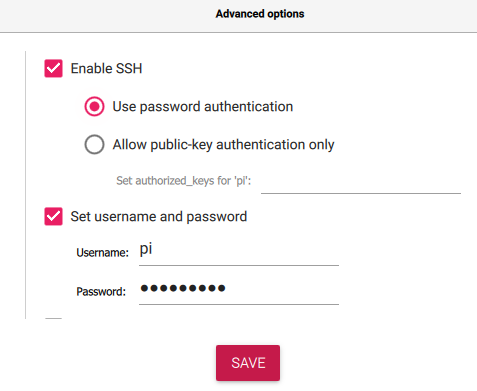Click the 'Enable SSH' label text

[x=106, y=68]
